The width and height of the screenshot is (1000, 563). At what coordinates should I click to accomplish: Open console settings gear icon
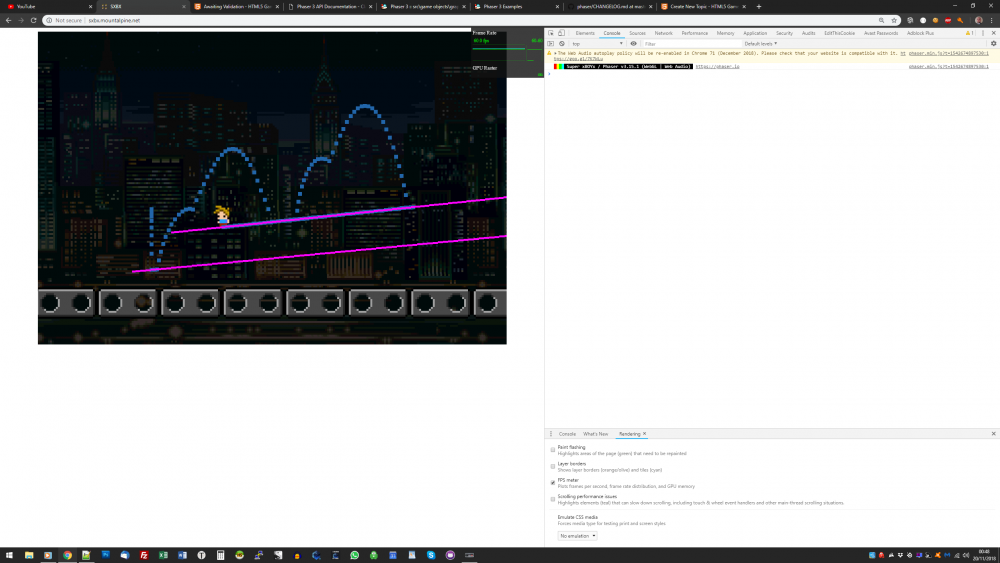(x=993, y=44)
